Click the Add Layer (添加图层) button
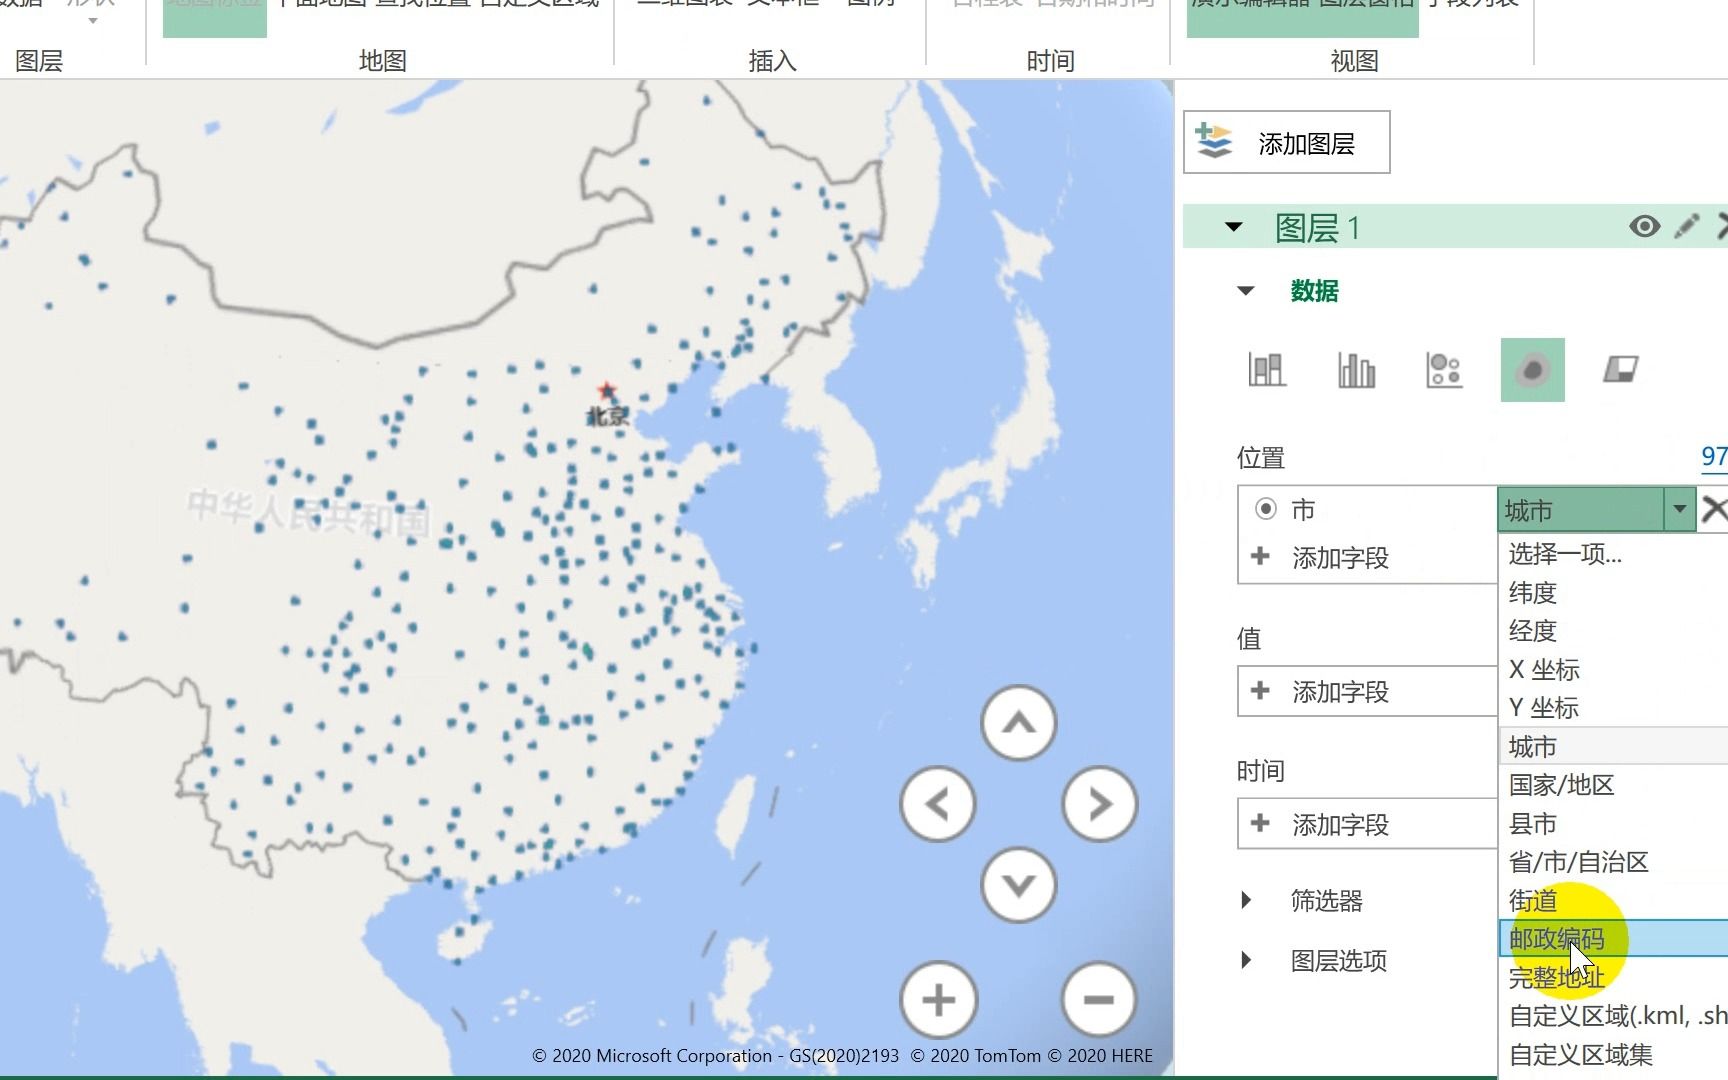1728x1080 pixels. pyautogui.click(x=1286, y=143)
